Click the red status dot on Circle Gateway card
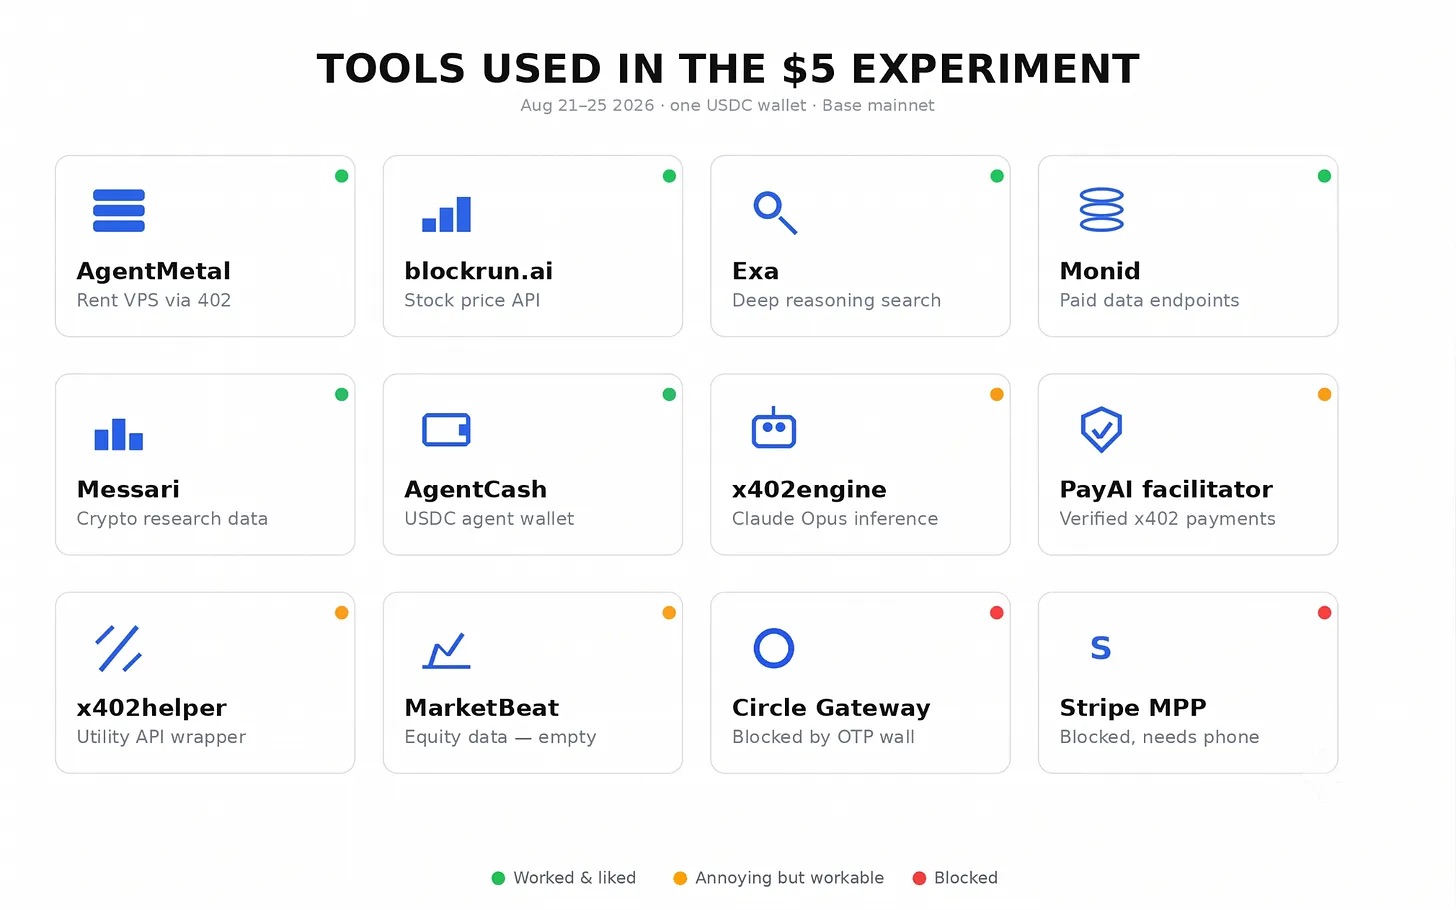 pos(997,613)
